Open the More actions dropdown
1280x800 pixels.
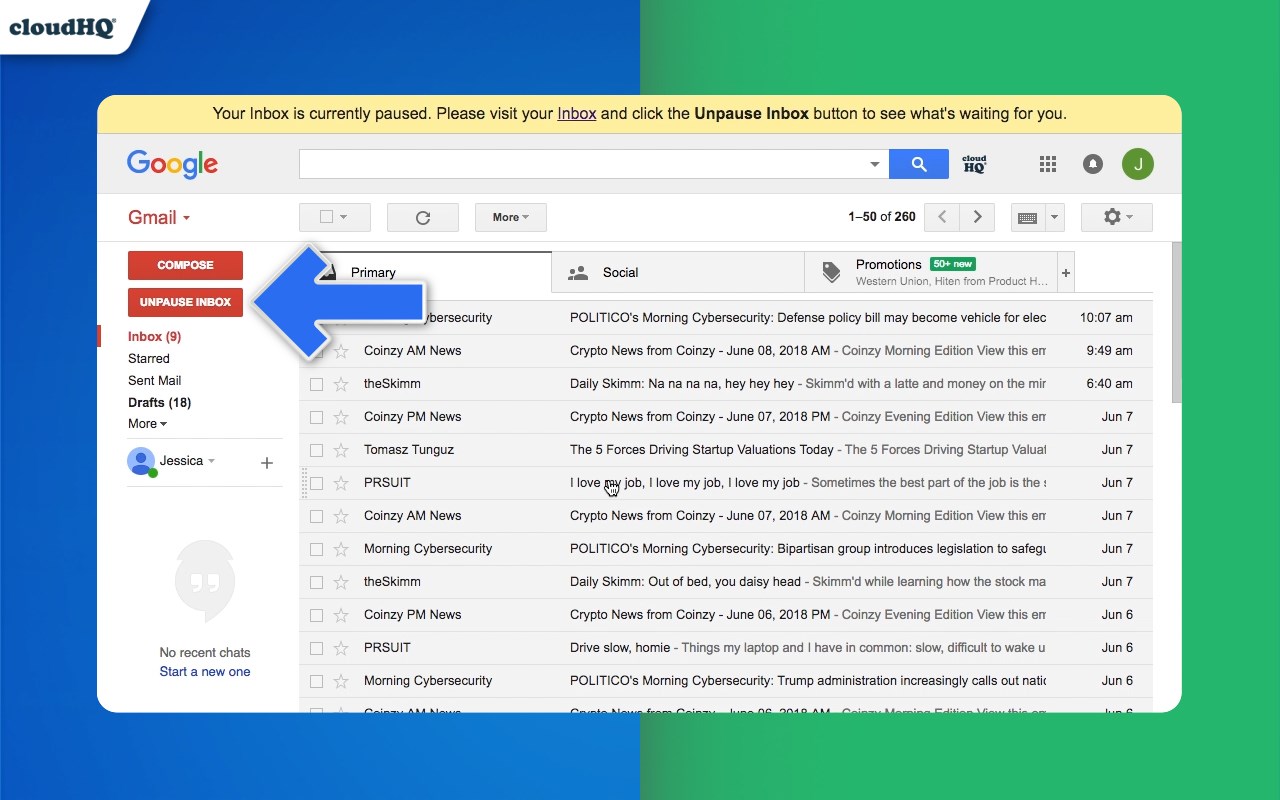(511, 217)
